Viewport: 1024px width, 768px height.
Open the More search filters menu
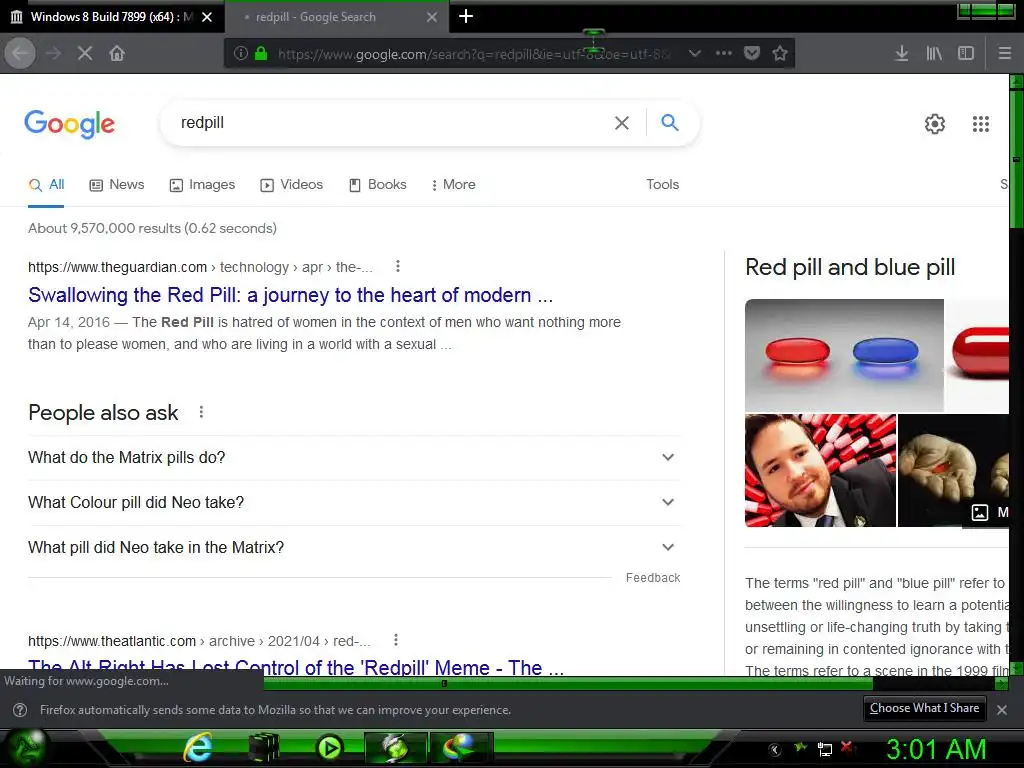(453, 185)
